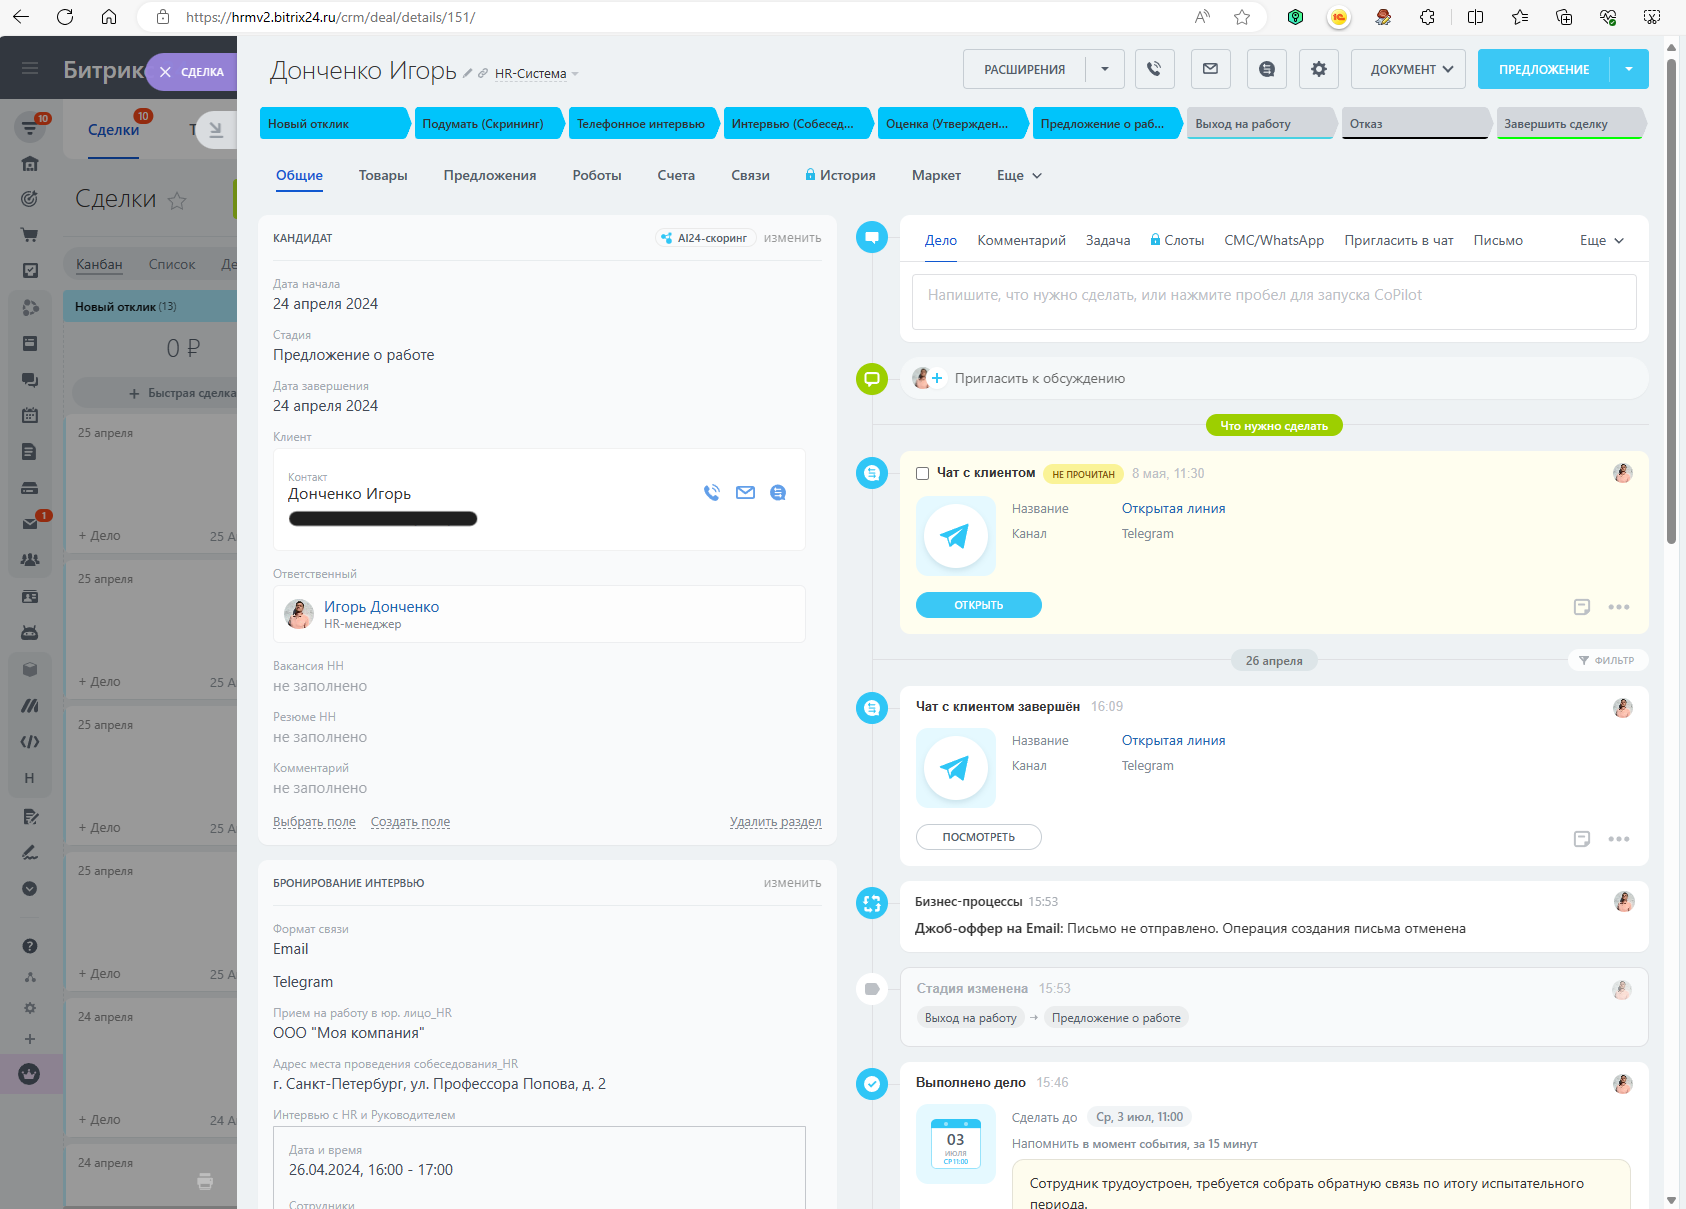Expand the 'Документ' dropdown
This screenshot has height=1209, width=1686.
pyautogui.click(x=1408, y=69)
